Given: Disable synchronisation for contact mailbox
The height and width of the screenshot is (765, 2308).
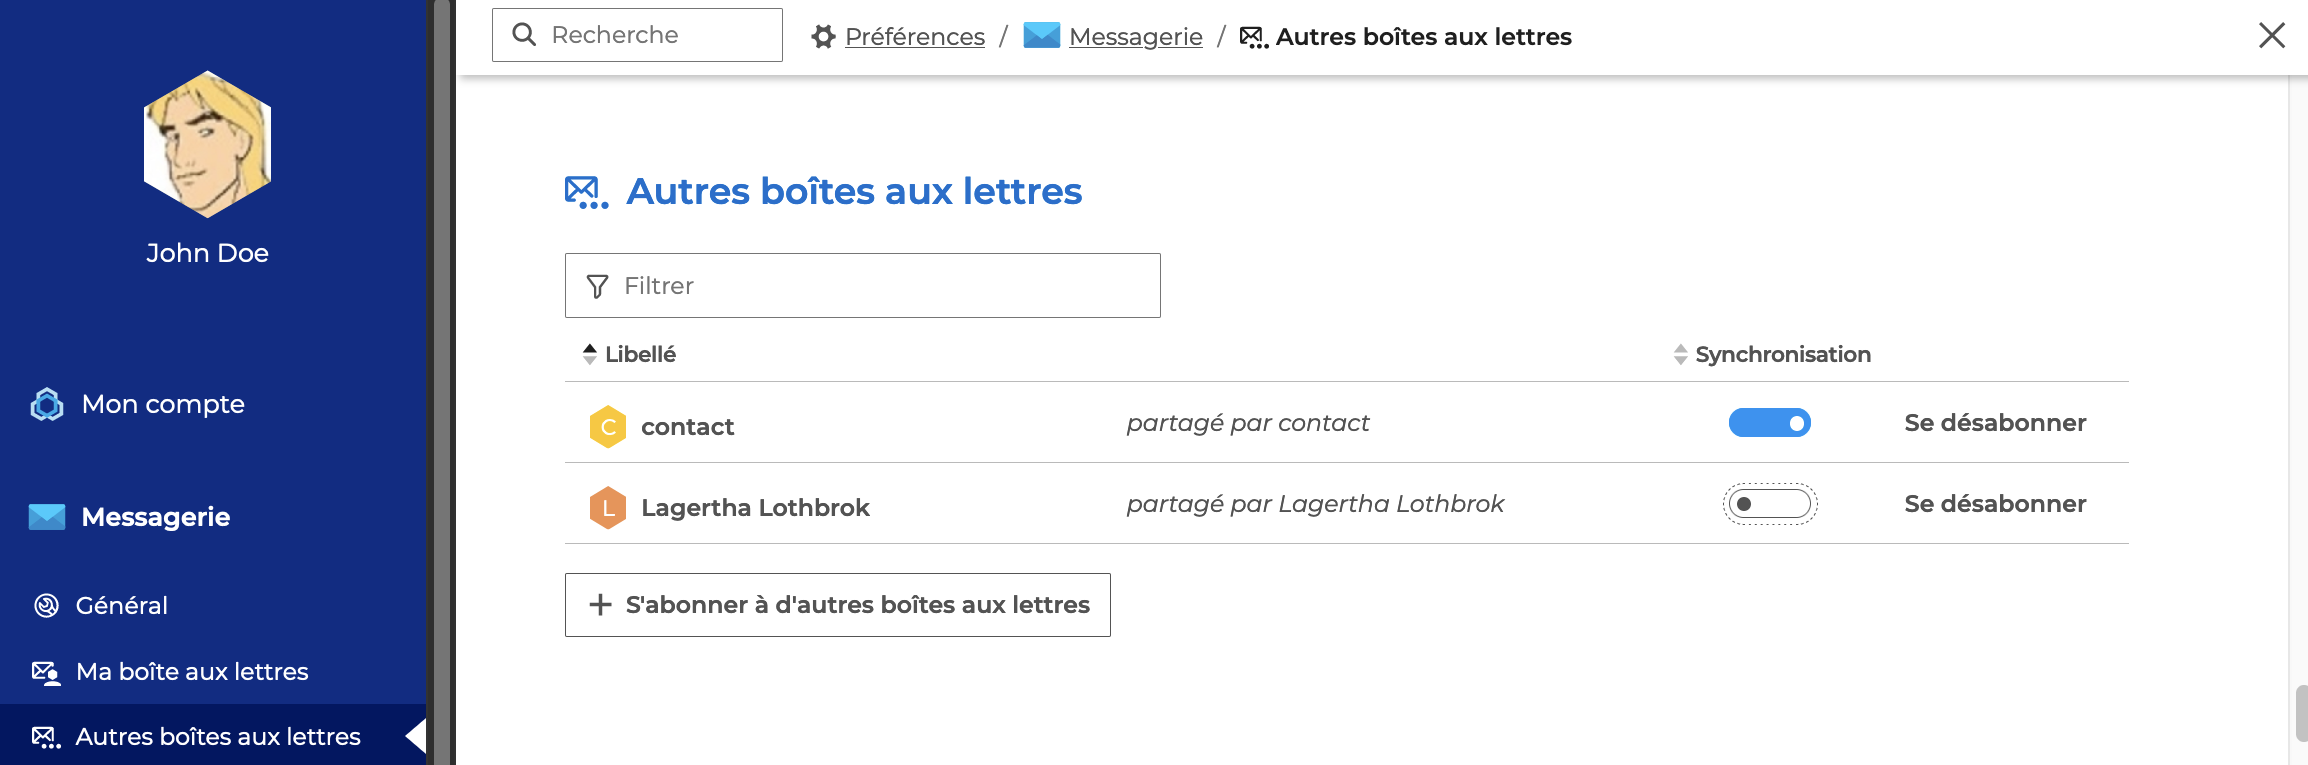Looking at the screenshot, I should [1769, 423].
